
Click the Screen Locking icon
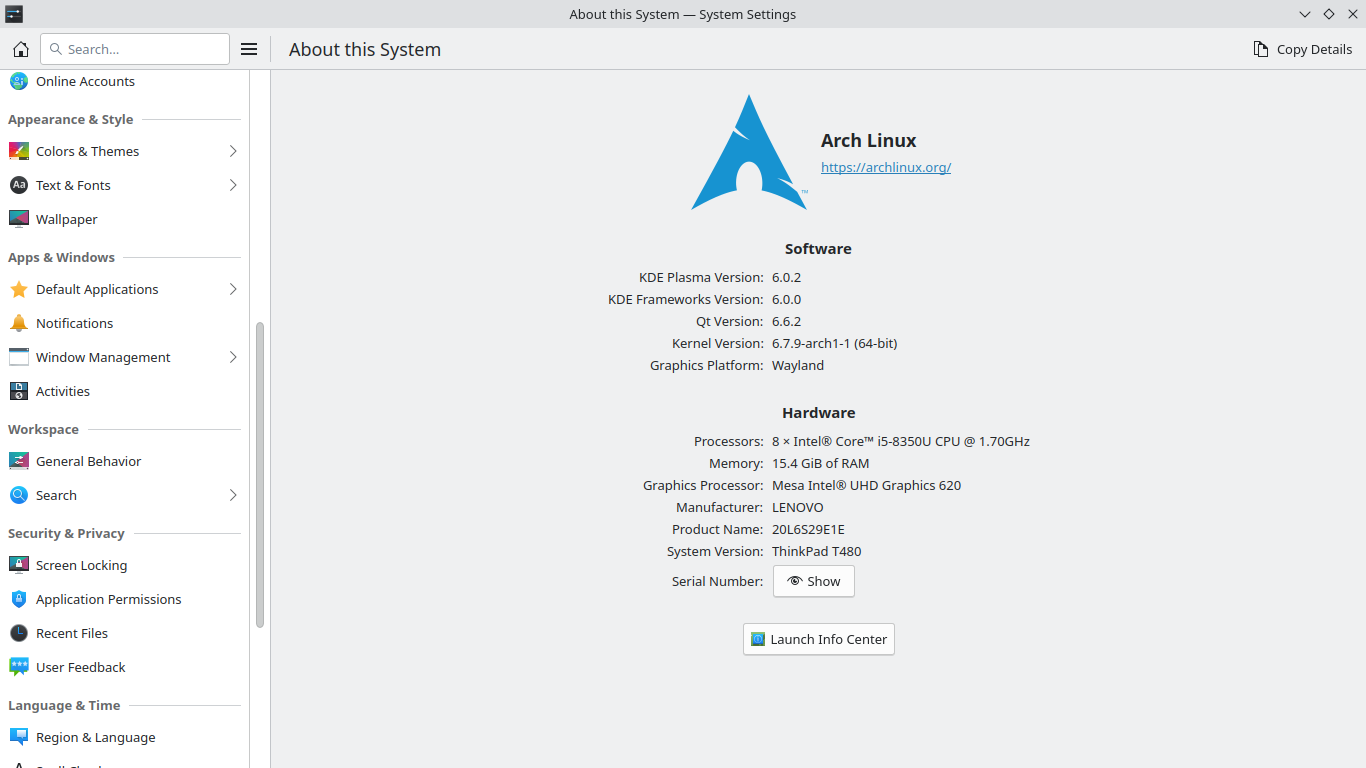(x=18, y=565)
